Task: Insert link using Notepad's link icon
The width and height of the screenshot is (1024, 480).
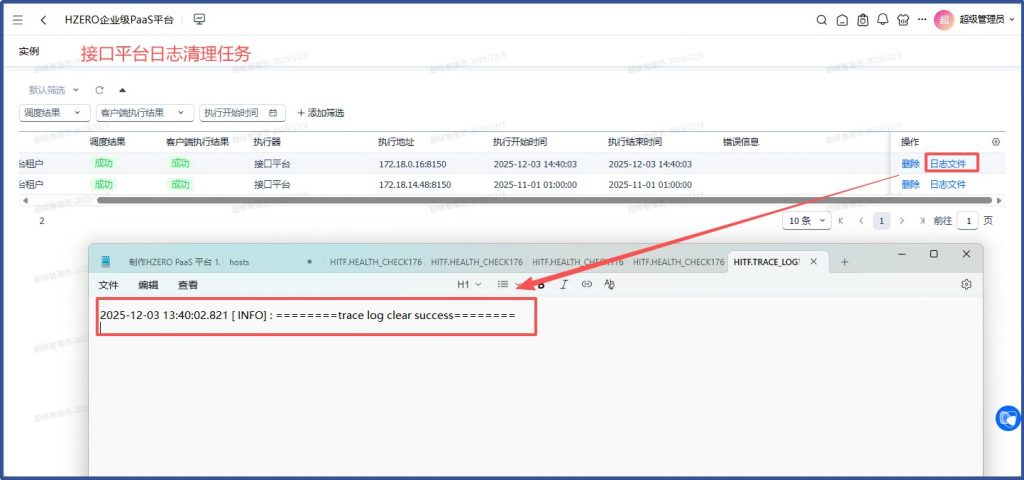Action: point(587,284)
